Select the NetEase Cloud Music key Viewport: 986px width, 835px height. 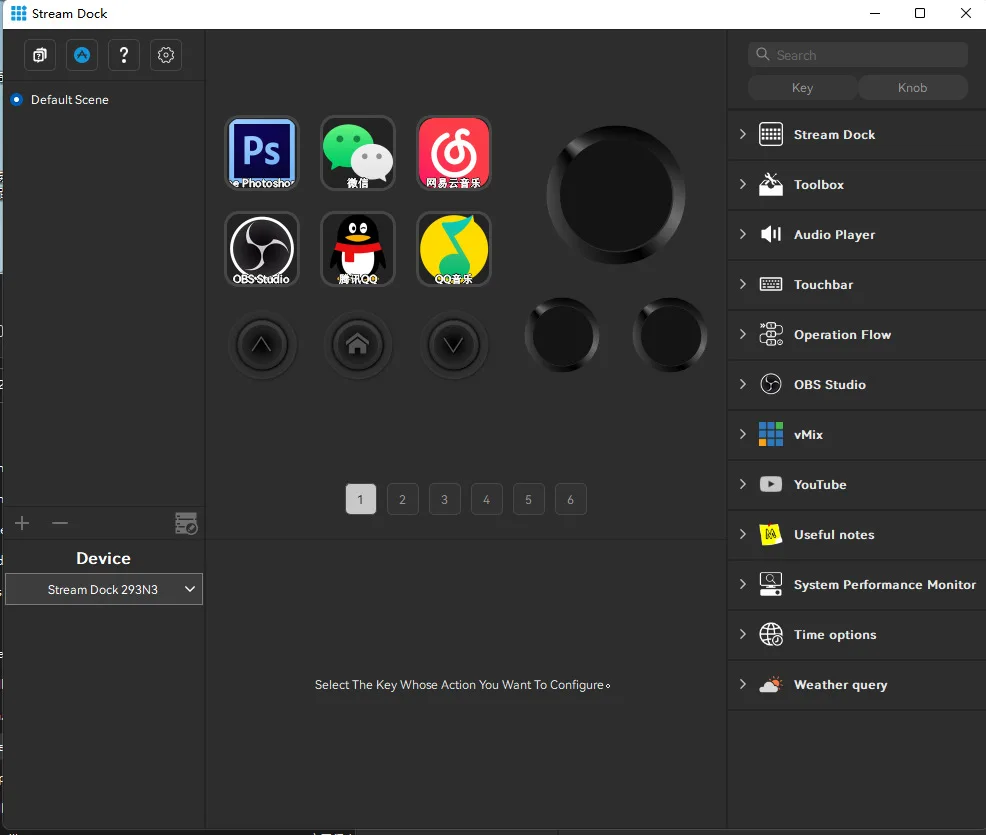point(453,153)
